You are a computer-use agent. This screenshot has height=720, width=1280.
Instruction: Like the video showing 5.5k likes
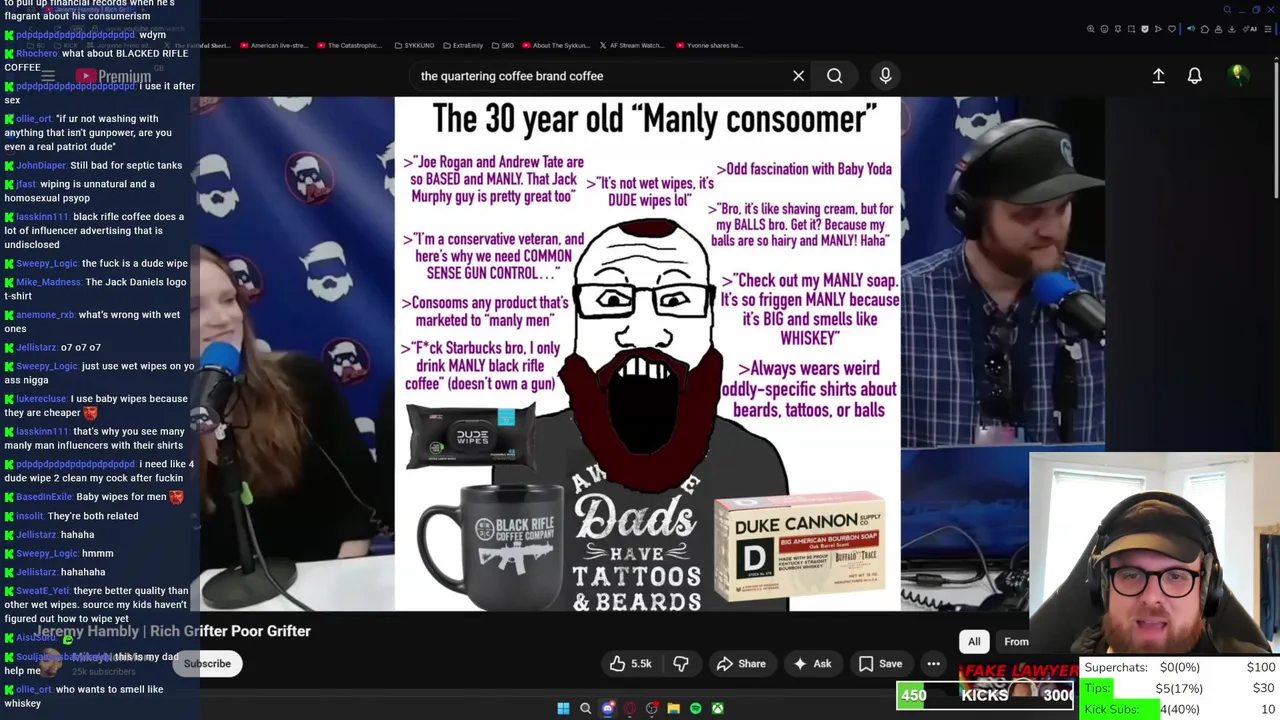tap(630, 664)
